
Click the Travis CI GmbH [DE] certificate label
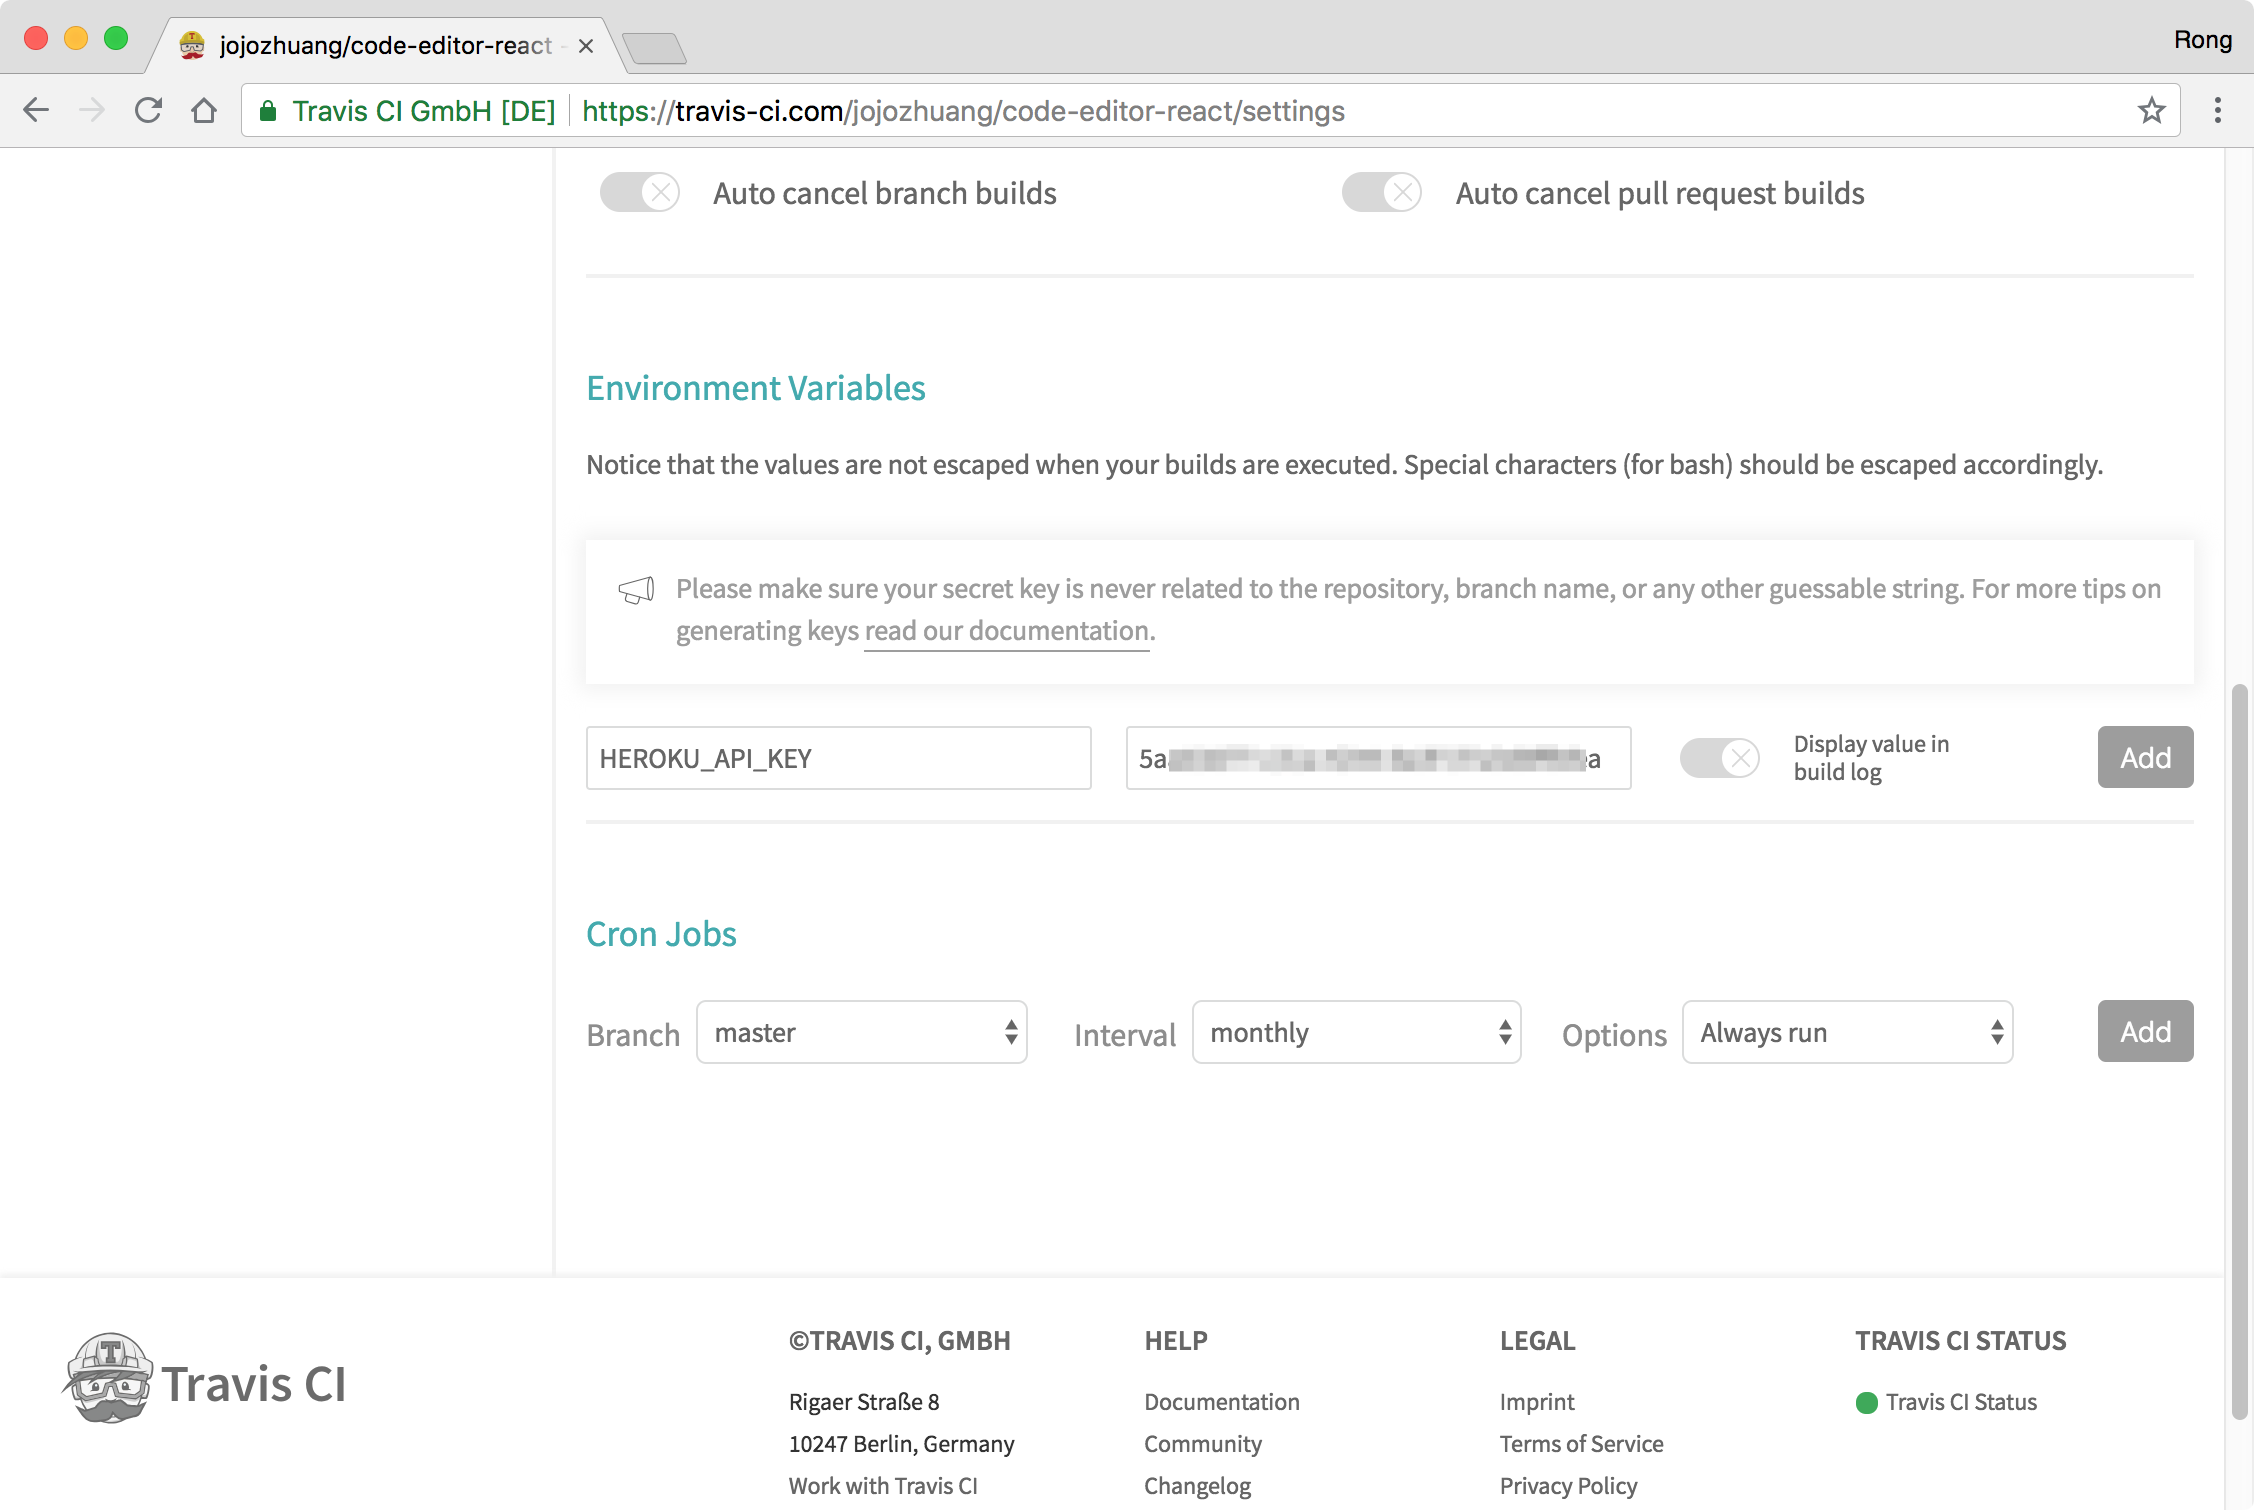coord(424,111)
